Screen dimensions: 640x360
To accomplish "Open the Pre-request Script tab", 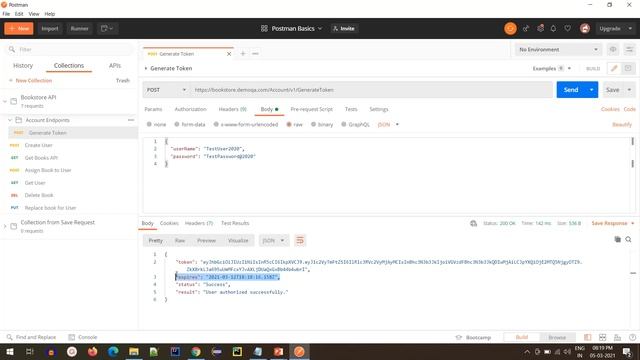I will coord(312,109).
